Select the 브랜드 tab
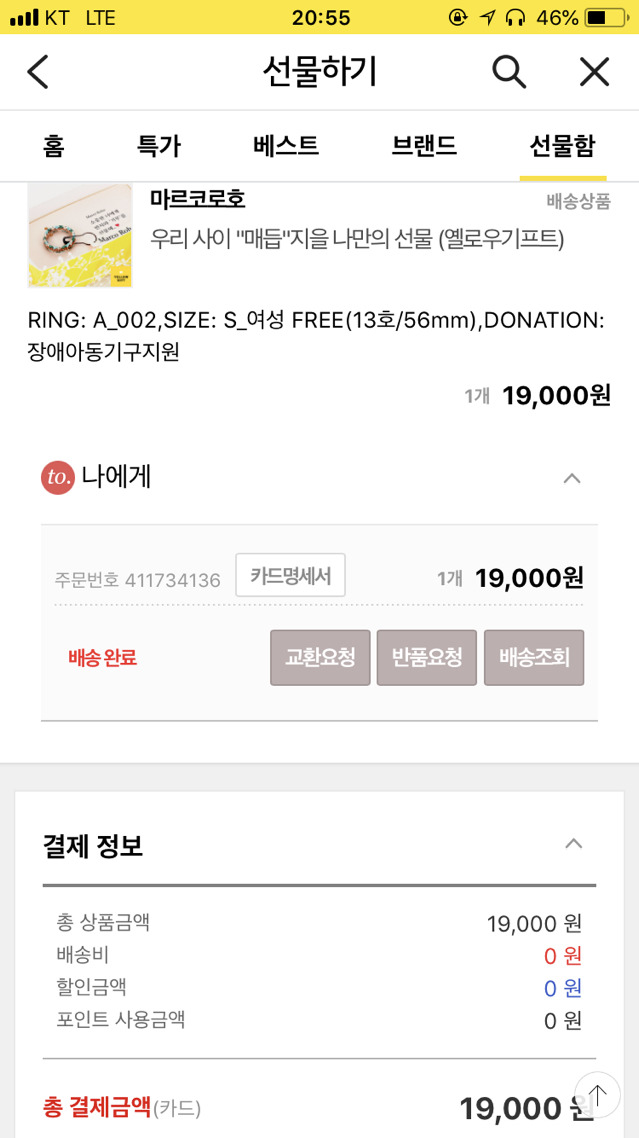The height and width of the screenshot is (1138, 639). coord(424,146)
